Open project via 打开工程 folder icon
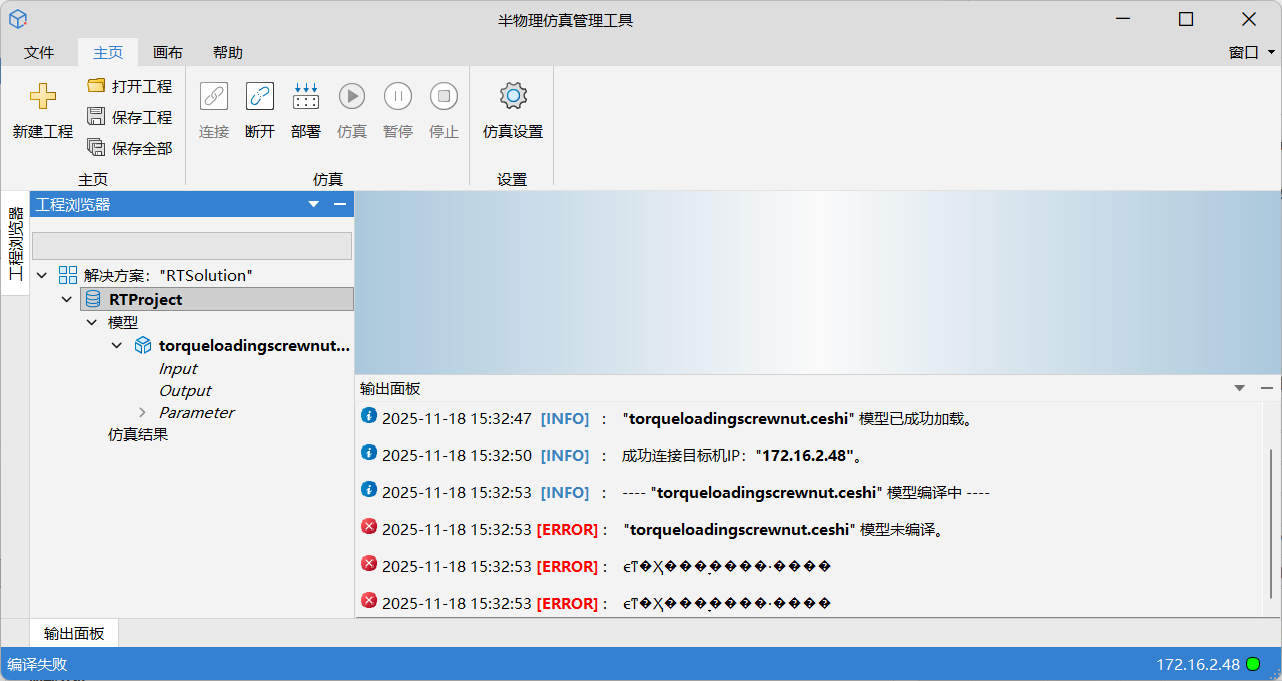This screenshot has height=681, width=1282. point(96,85)
